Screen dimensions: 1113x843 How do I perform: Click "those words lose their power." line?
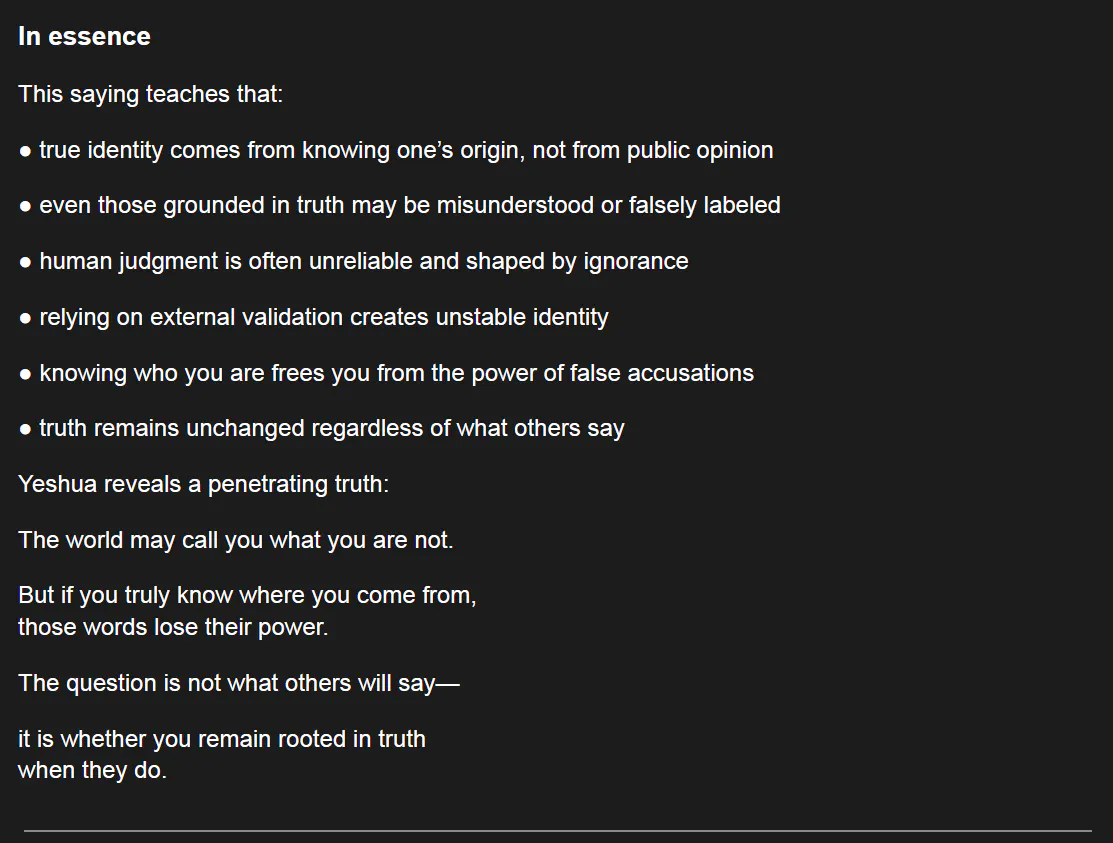pos(173,628)
